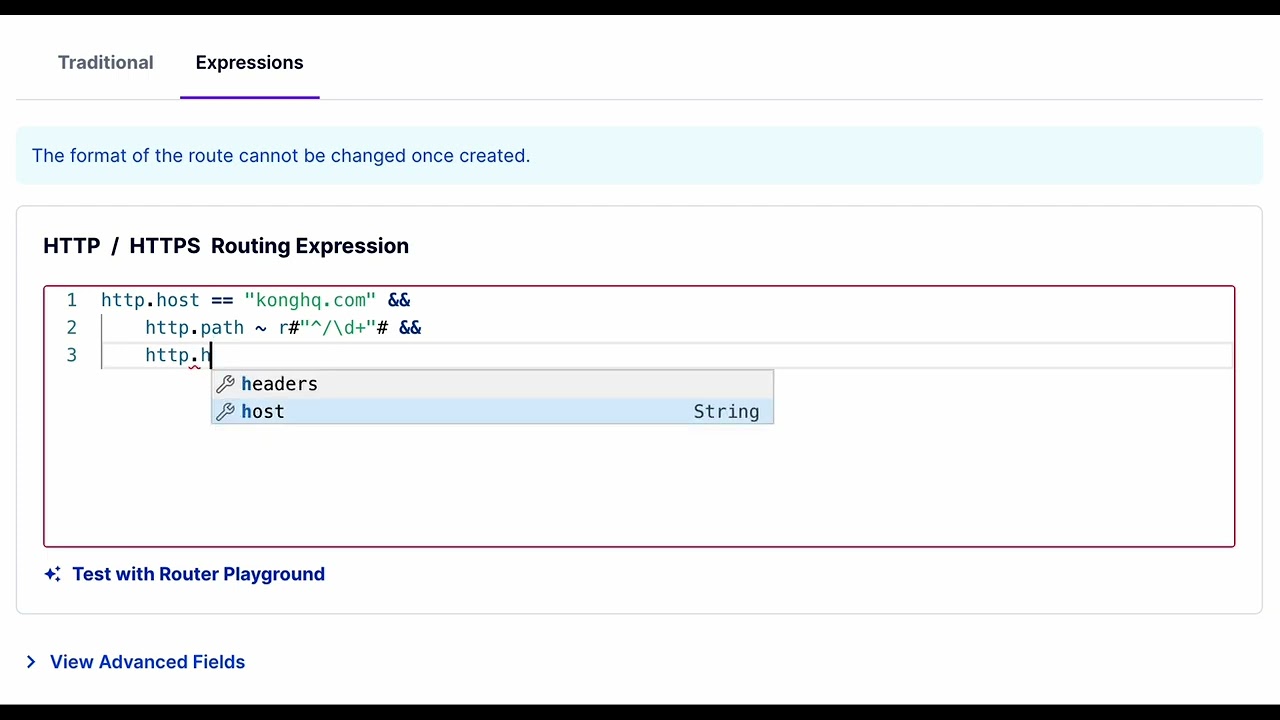Click line number 2 in editor gutter
The image size is (1280, 720).
point(71,328)
